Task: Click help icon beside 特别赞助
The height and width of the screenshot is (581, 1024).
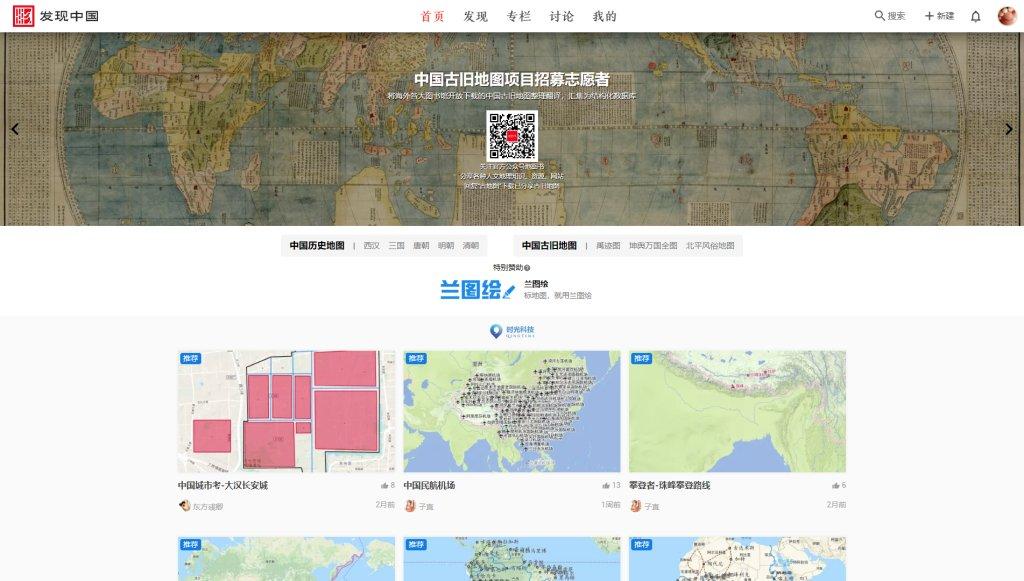Action: 527,268
